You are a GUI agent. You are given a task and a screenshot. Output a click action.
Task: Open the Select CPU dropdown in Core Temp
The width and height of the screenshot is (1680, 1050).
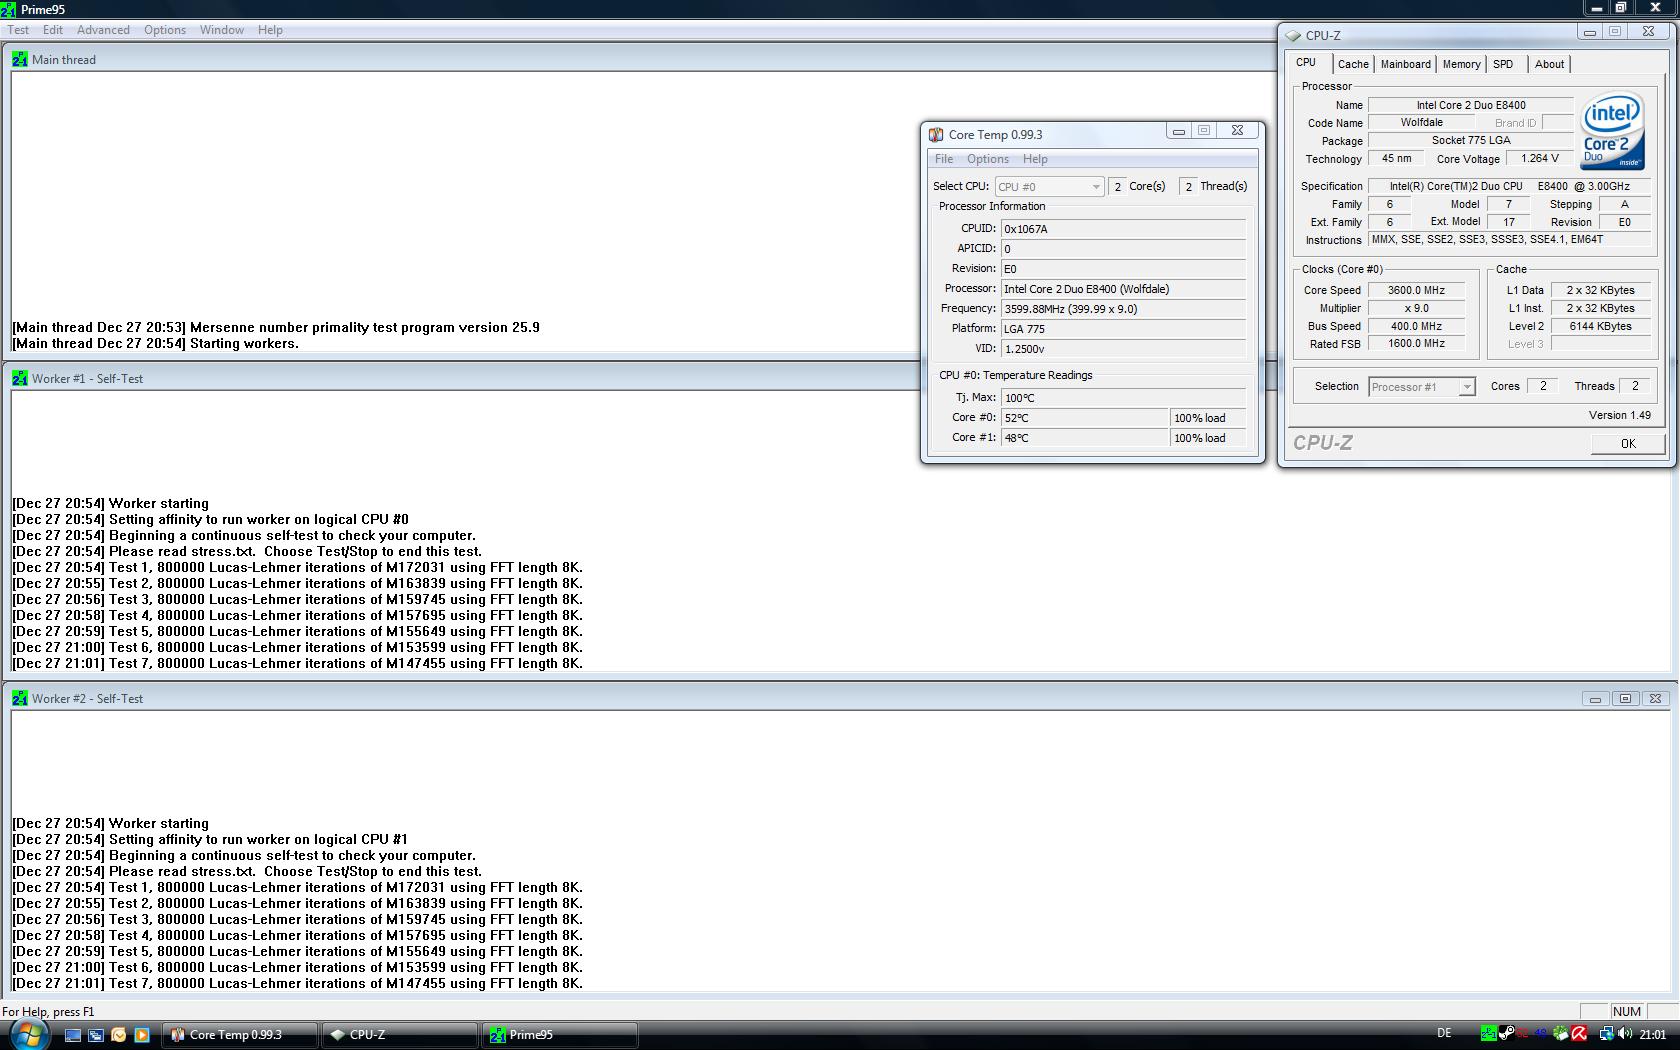pos(1049,187)
